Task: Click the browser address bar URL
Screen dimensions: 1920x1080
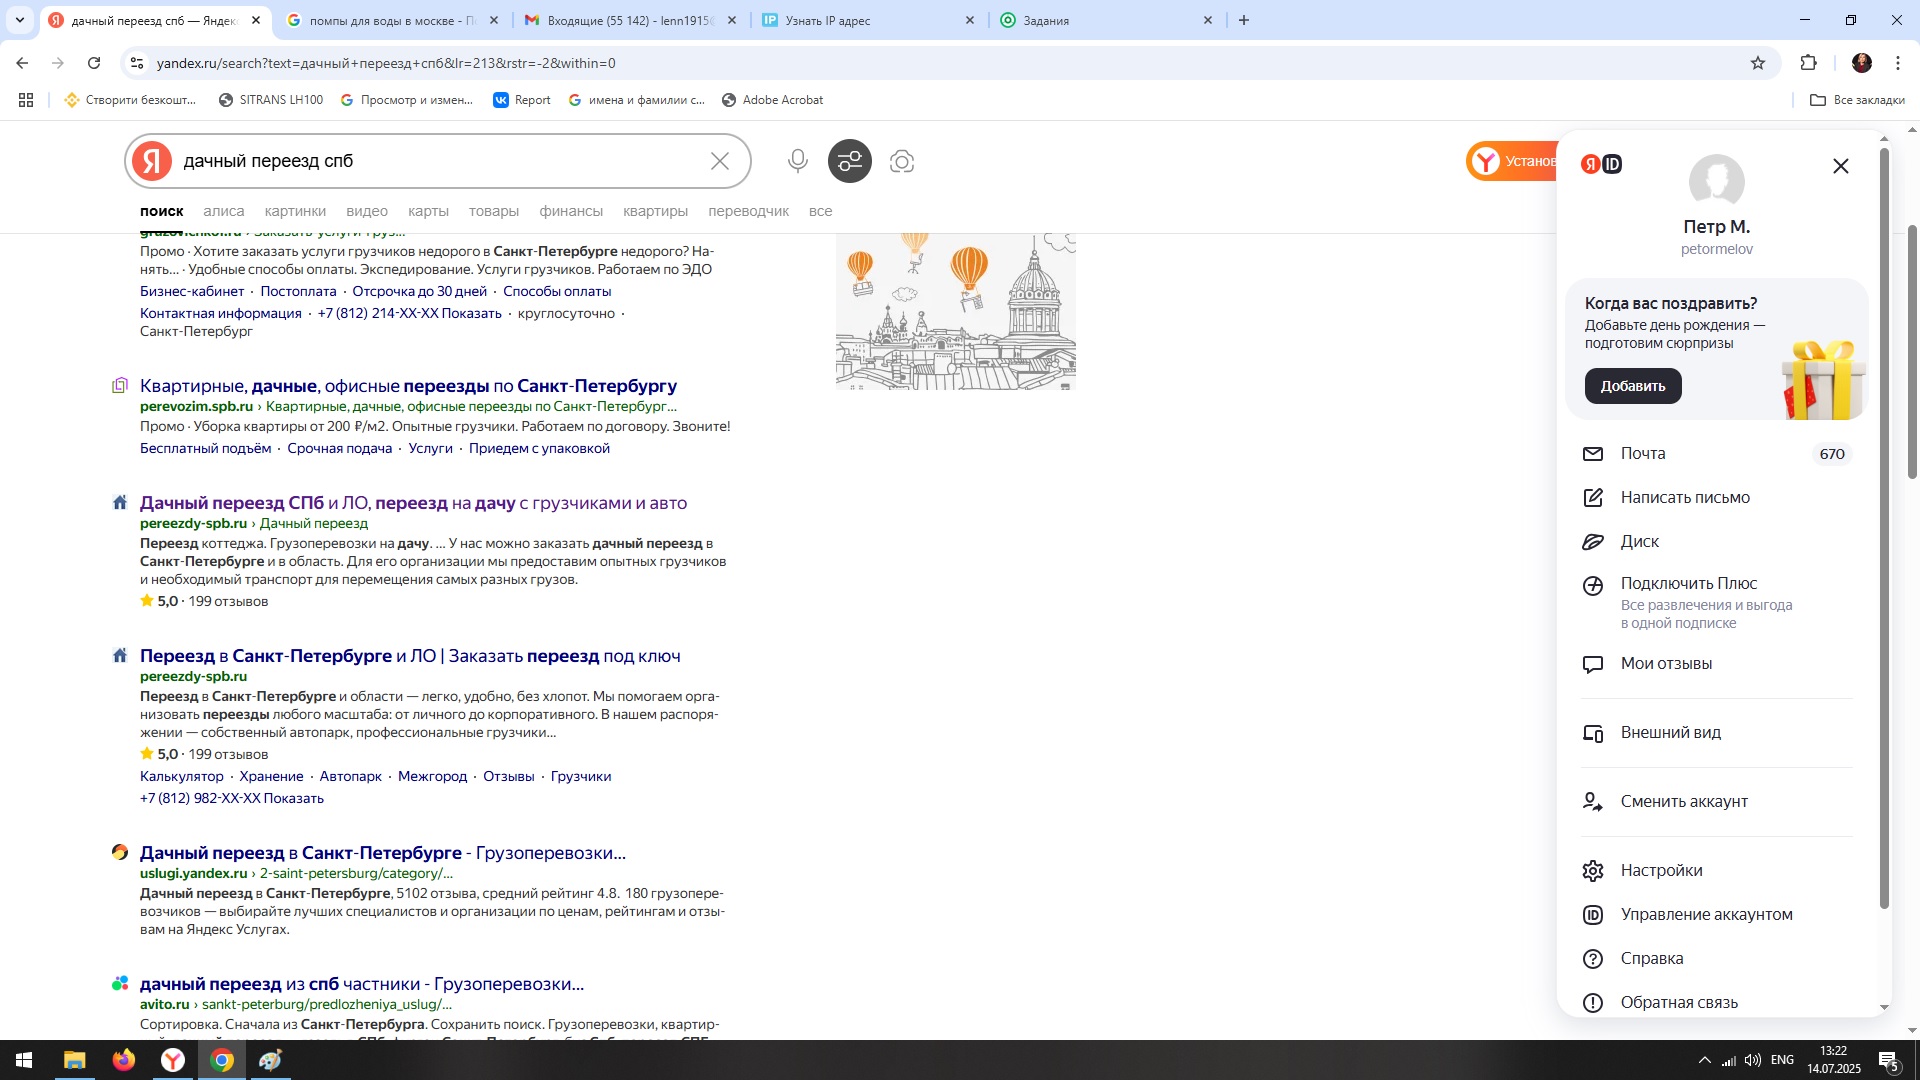Action: pos(386,63)
